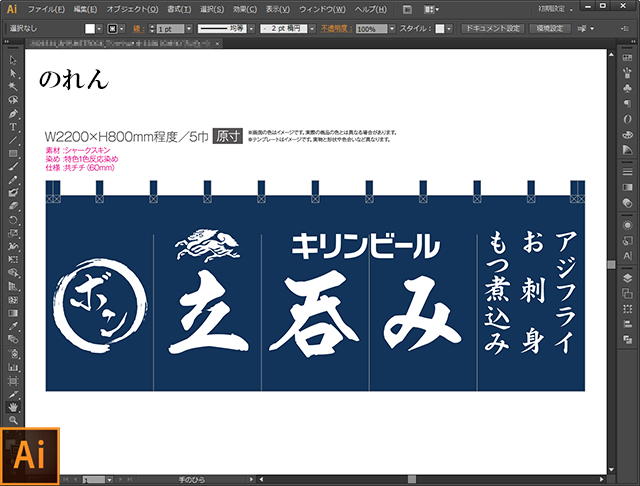Open the Transparency panel icon

tap(627, 203)
